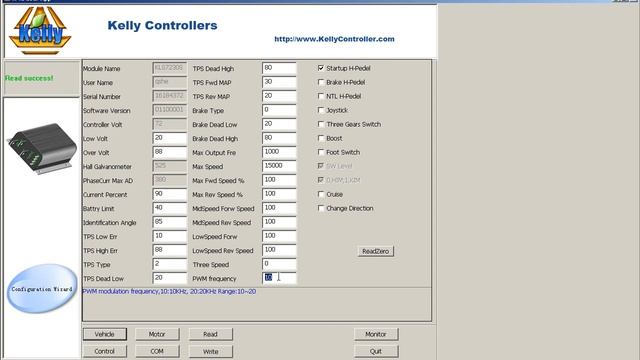This screenshot has width=640, height=360.
Task: Click the PWM modulation frequency hint text
Action: click(169, 291)
